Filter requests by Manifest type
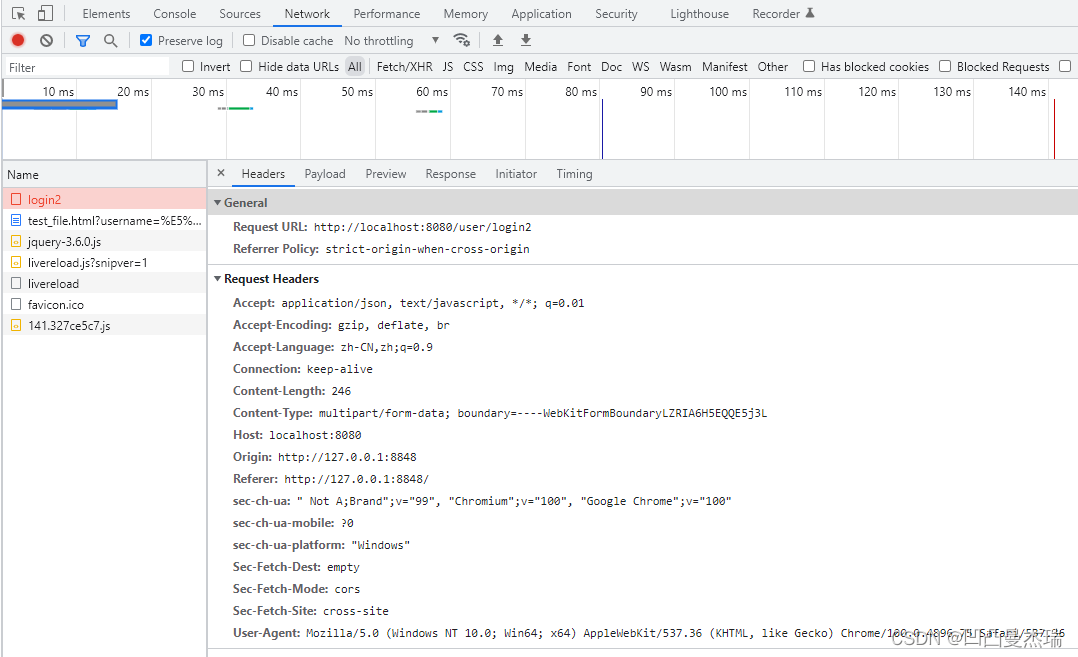Screen dimensions: 1078x657 pos(725,67)
